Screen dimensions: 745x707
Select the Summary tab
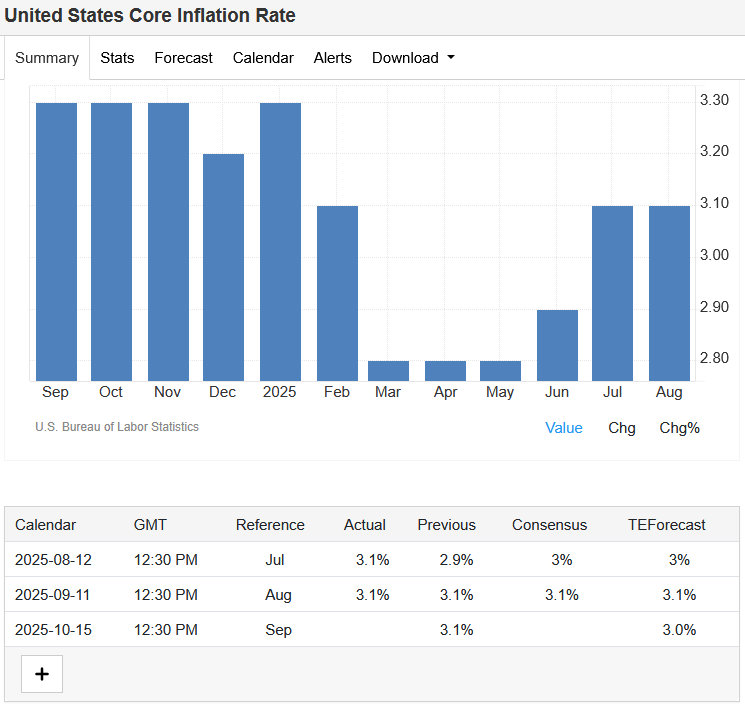click(47, 58)
